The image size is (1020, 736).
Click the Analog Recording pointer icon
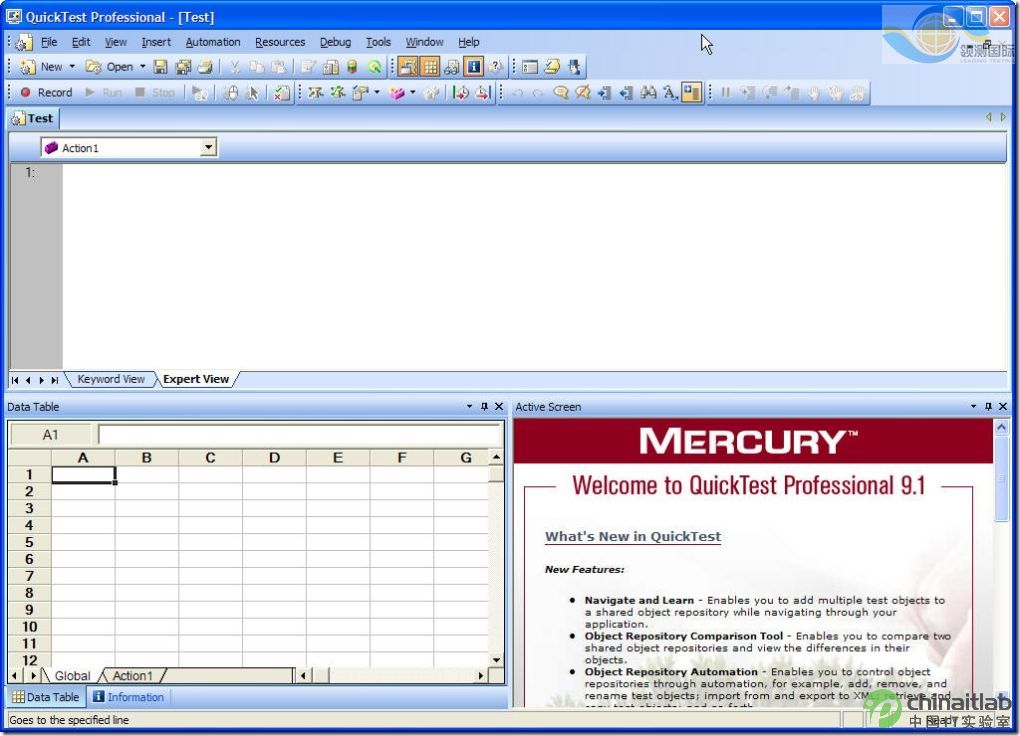point(252,92)
